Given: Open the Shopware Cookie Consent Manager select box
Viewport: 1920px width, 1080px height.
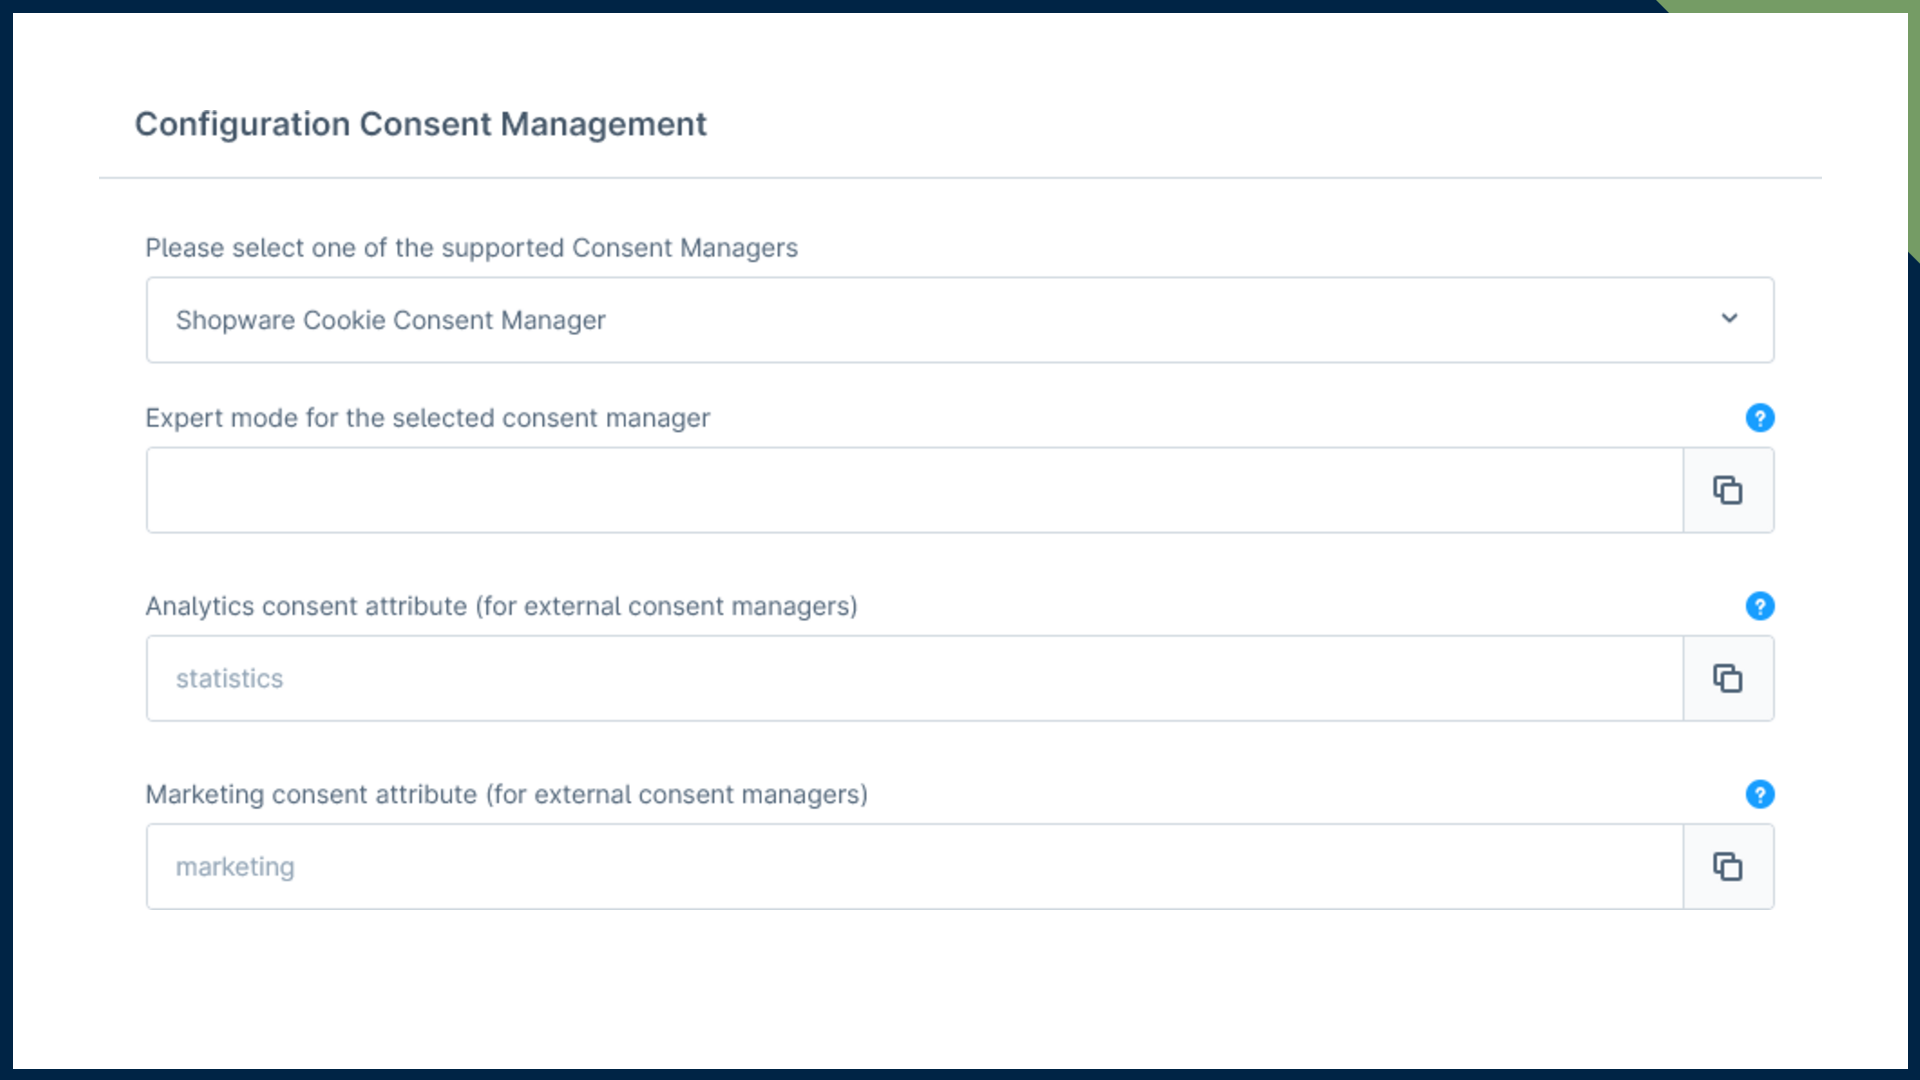Looking at the screenshot, I should (900, 320).
